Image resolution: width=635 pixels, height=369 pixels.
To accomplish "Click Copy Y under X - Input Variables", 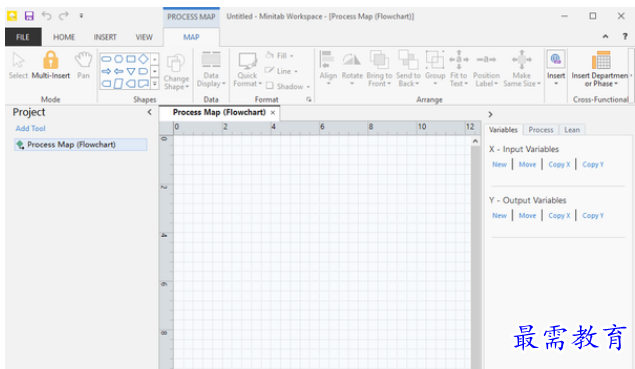I will pyautogui.click(x=593, y=164).
